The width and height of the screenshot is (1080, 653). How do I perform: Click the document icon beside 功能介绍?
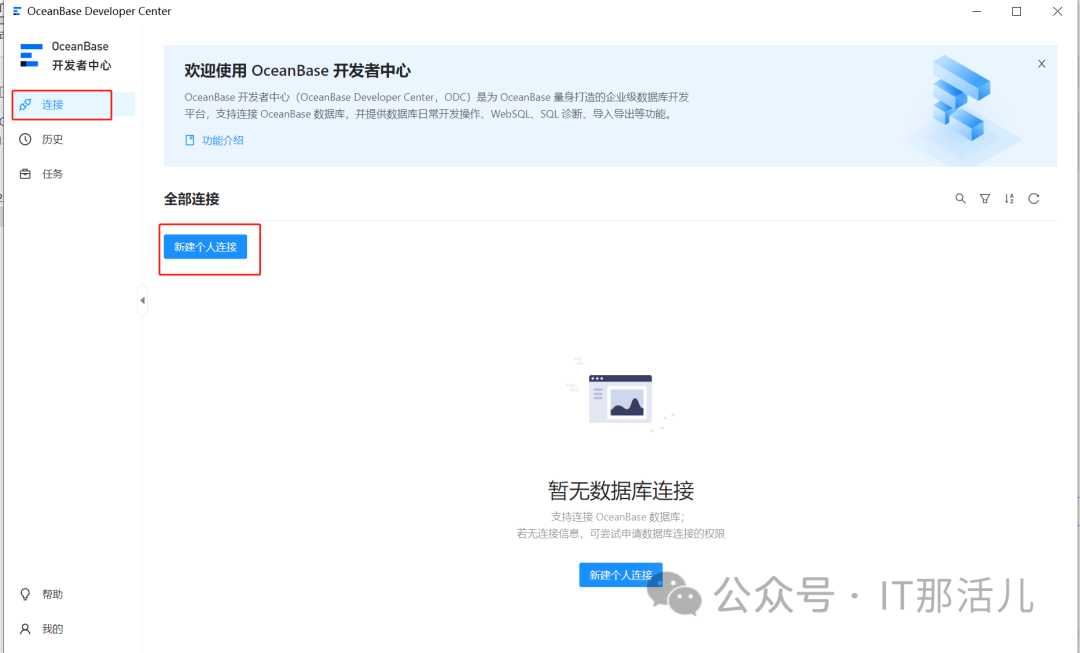[x=190, y=141]
